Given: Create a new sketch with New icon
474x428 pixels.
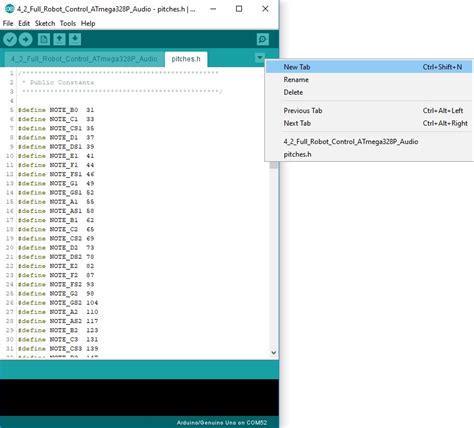Looking at the screenshot, I should tap(44, 39).
